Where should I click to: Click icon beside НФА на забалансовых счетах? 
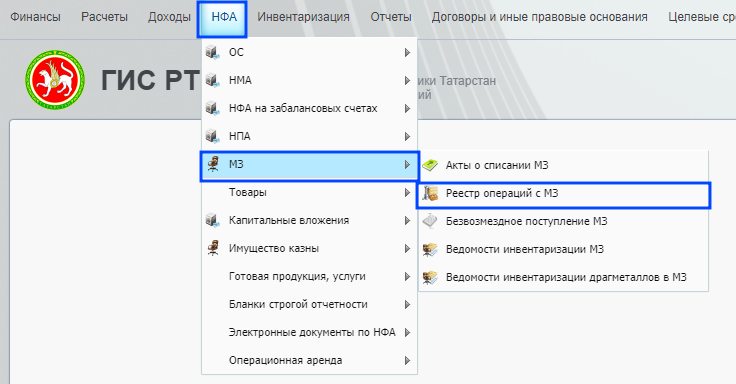tap(213, 108)
